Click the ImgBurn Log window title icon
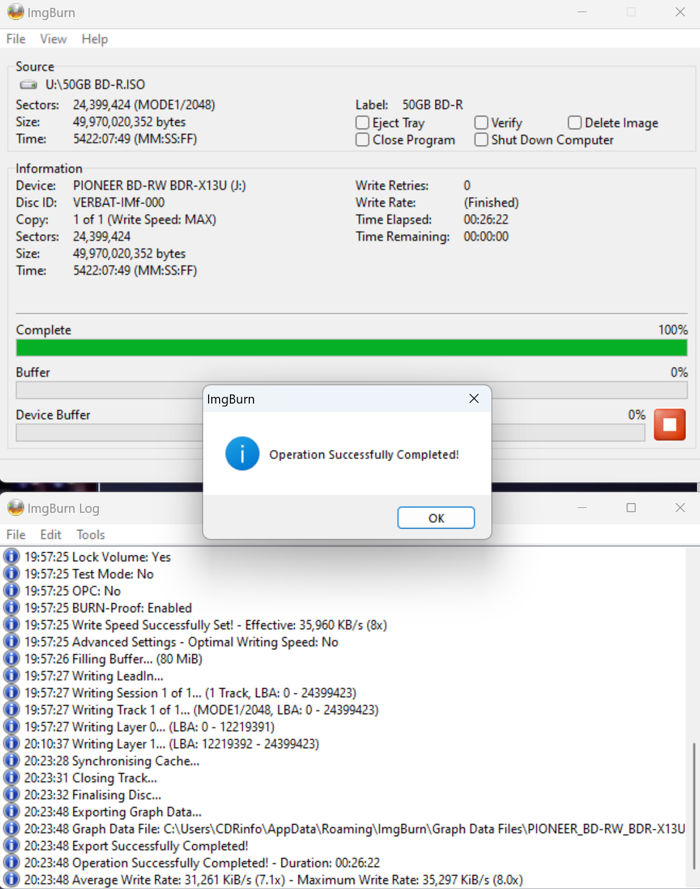The width and height of the screenshot is (700, 889). click(15, 508)
